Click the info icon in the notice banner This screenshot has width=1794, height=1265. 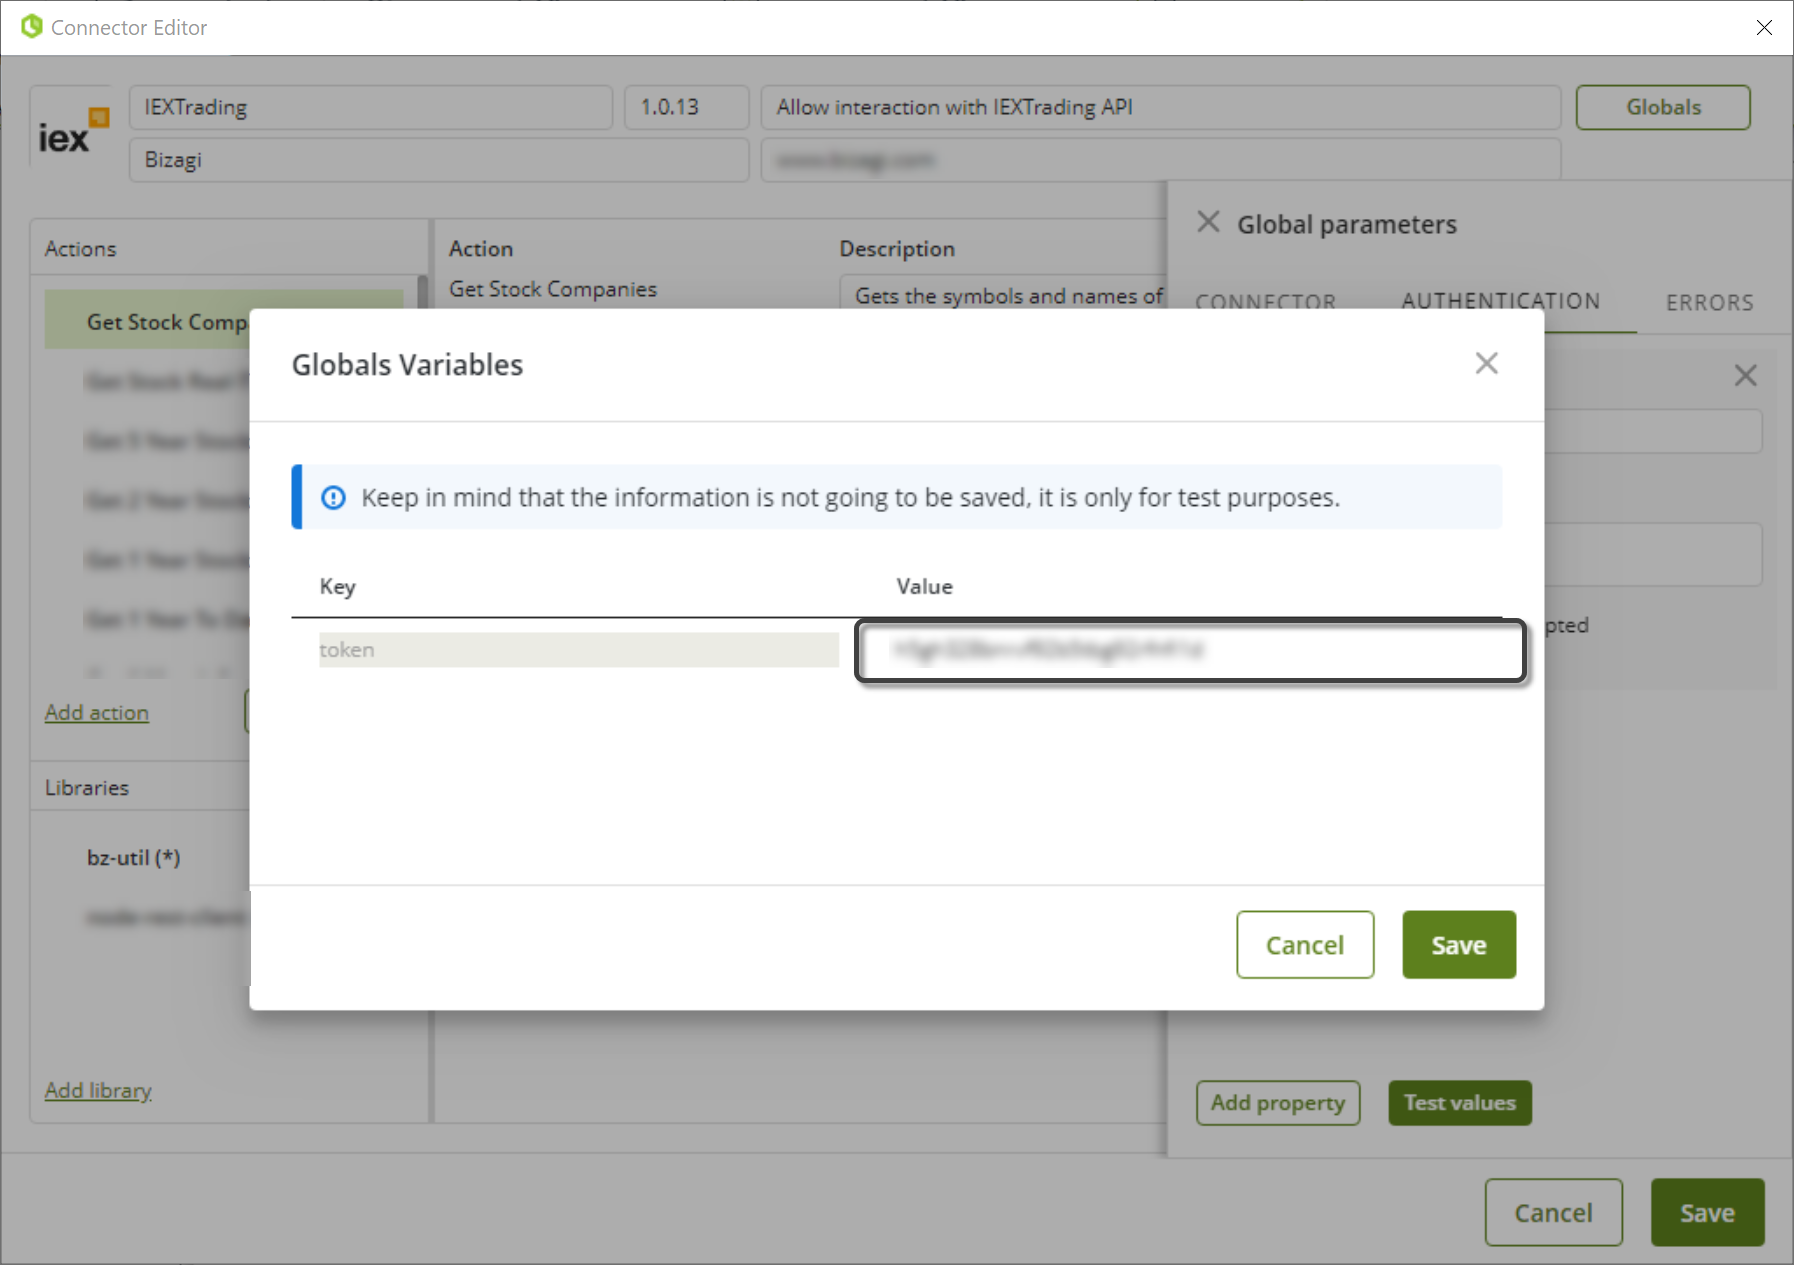(333, 497)
